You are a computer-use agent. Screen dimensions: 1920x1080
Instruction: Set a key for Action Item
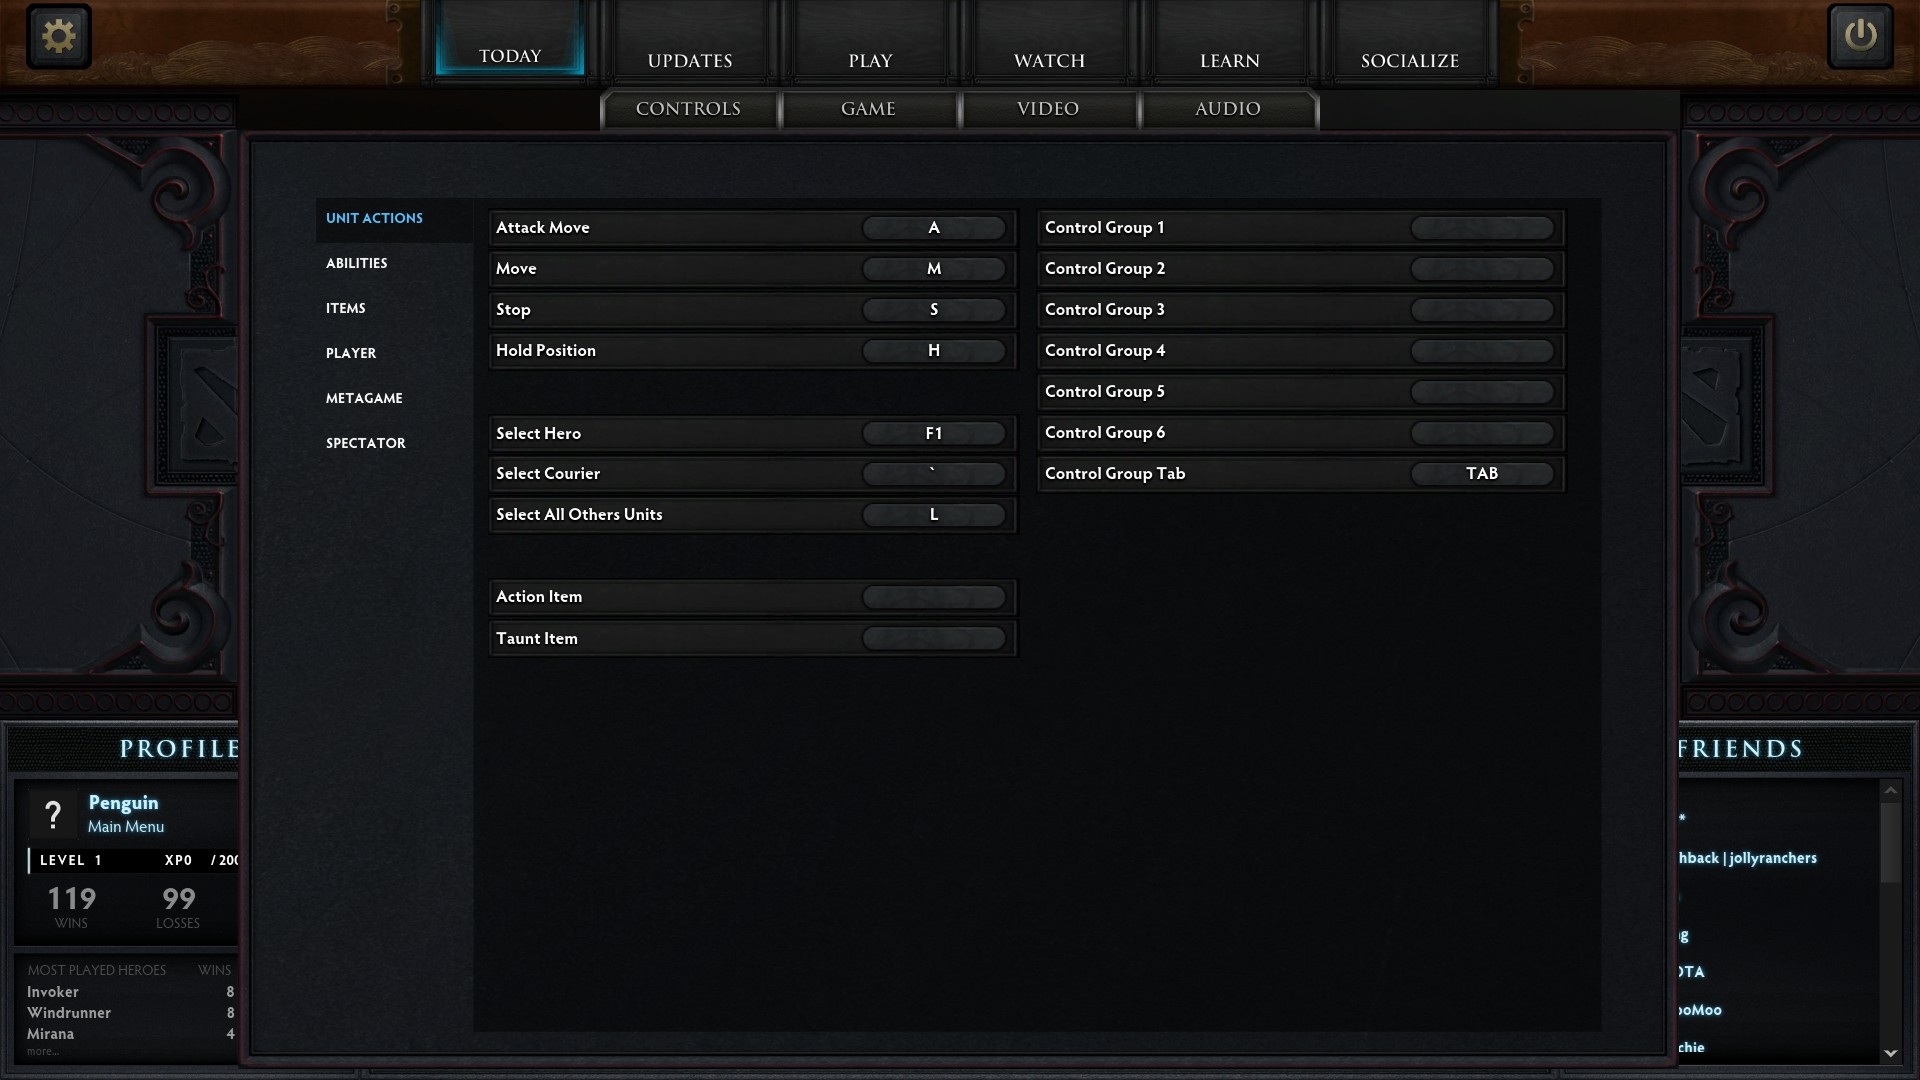coord(934,597)
